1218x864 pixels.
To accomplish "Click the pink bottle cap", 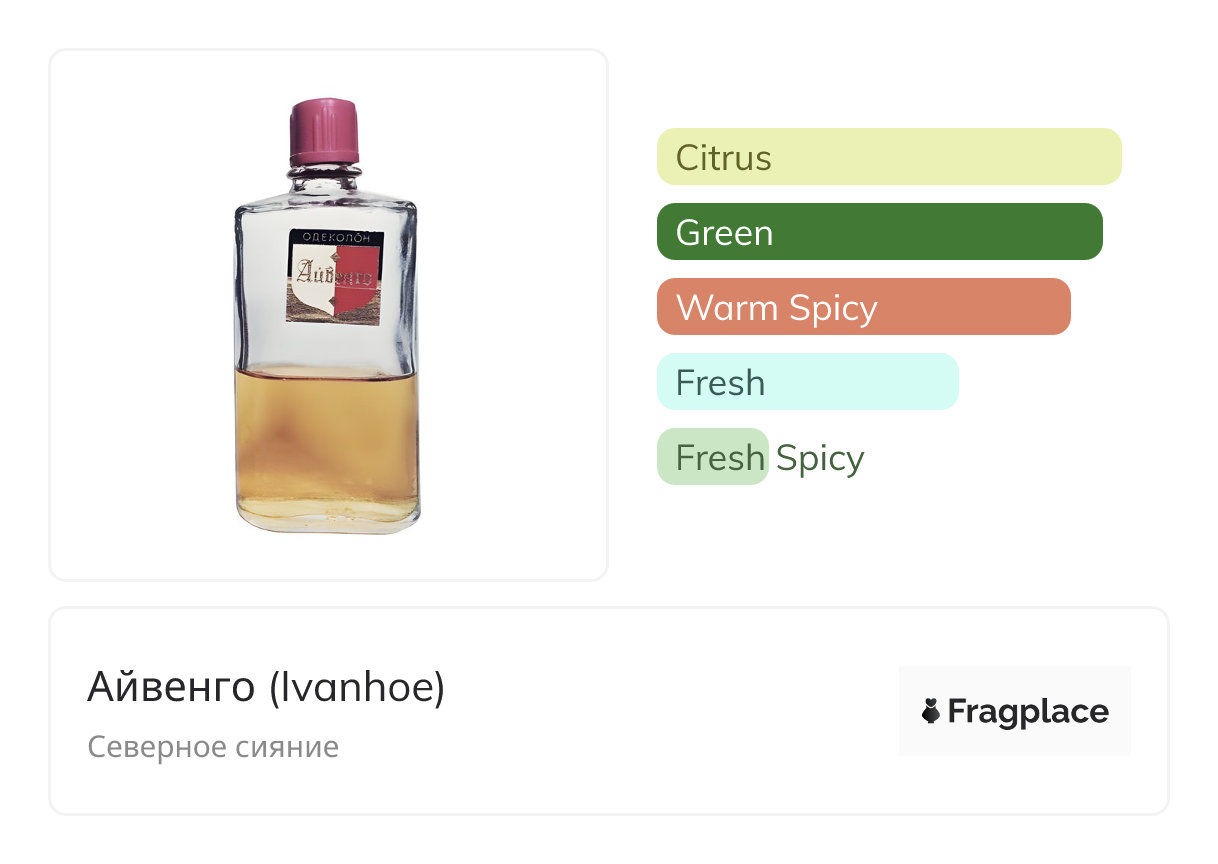I will [x=324, y=131].
